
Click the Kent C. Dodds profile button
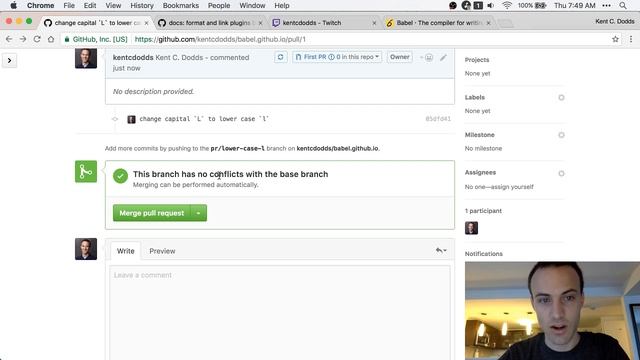[x=615, y=21]
